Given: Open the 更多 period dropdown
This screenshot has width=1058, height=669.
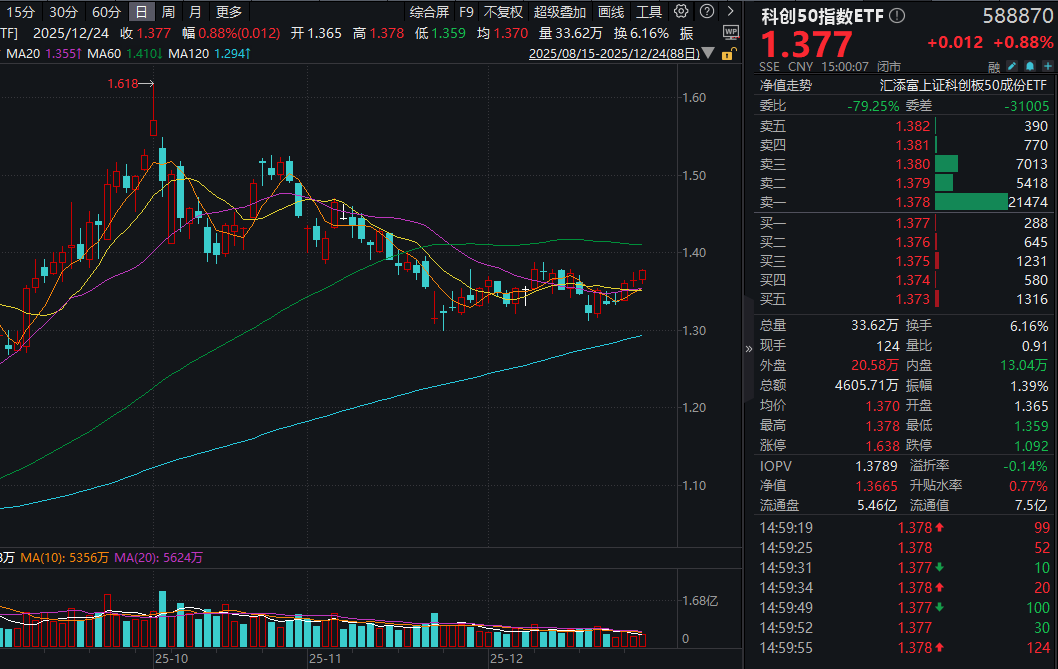Looking at the screenshot, I should point(227,11).
